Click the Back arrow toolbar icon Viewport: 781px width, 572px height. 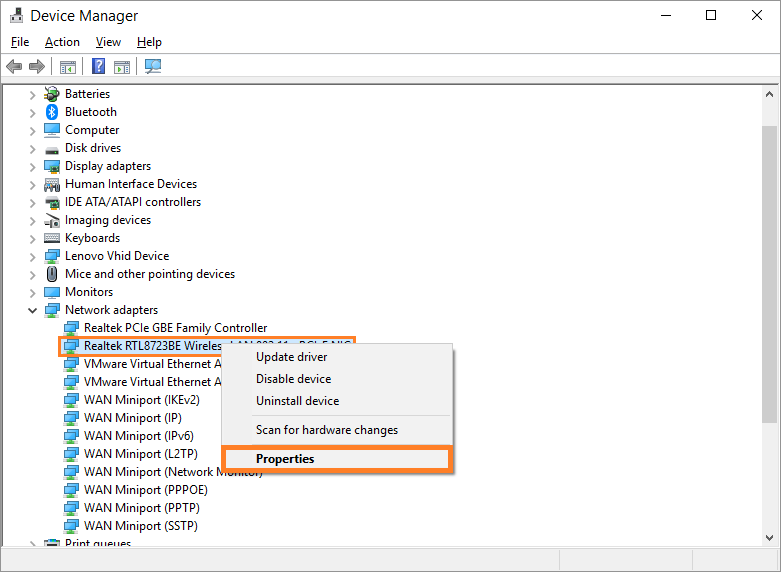14,66
